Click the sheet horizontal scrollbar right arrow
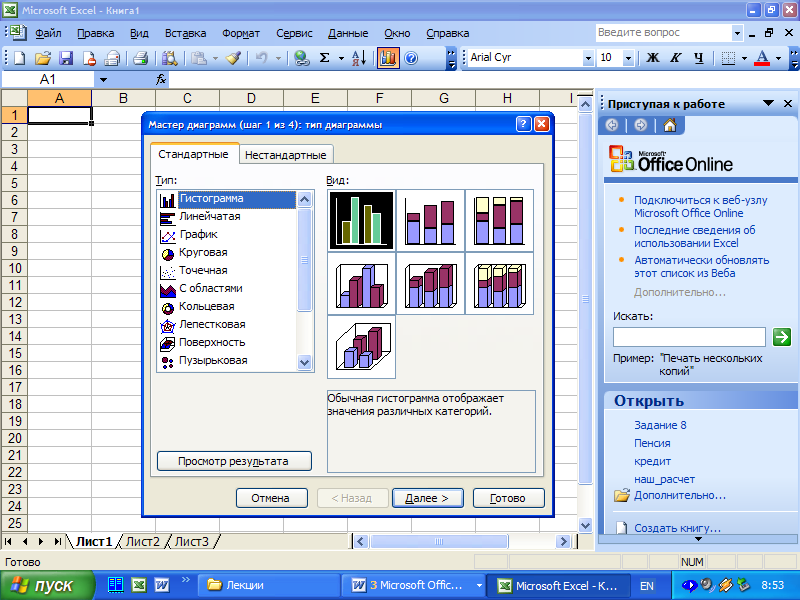The image size is (800, 600). [563, 541]
